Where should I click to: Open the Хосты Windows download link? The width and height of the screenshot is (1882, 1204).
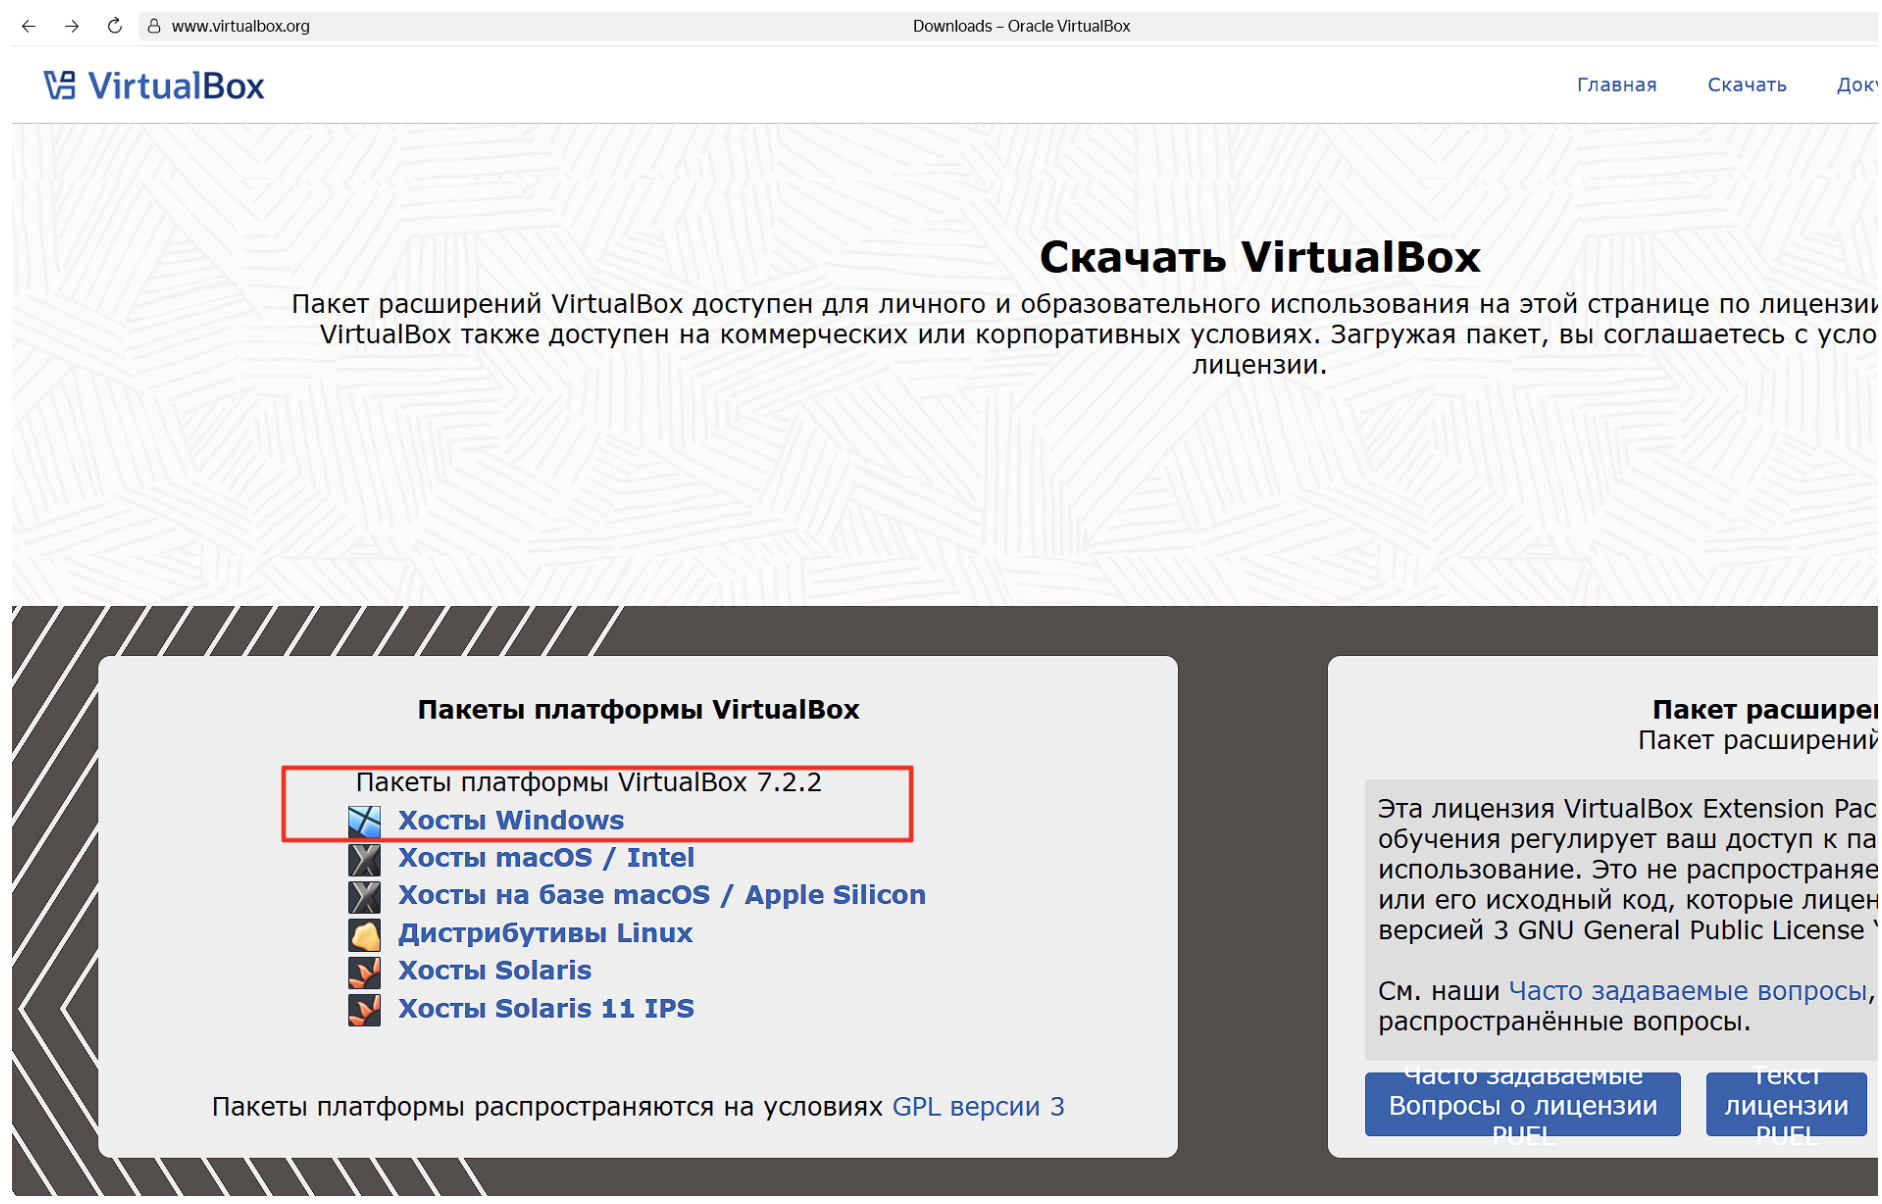(x=511, y=820)
